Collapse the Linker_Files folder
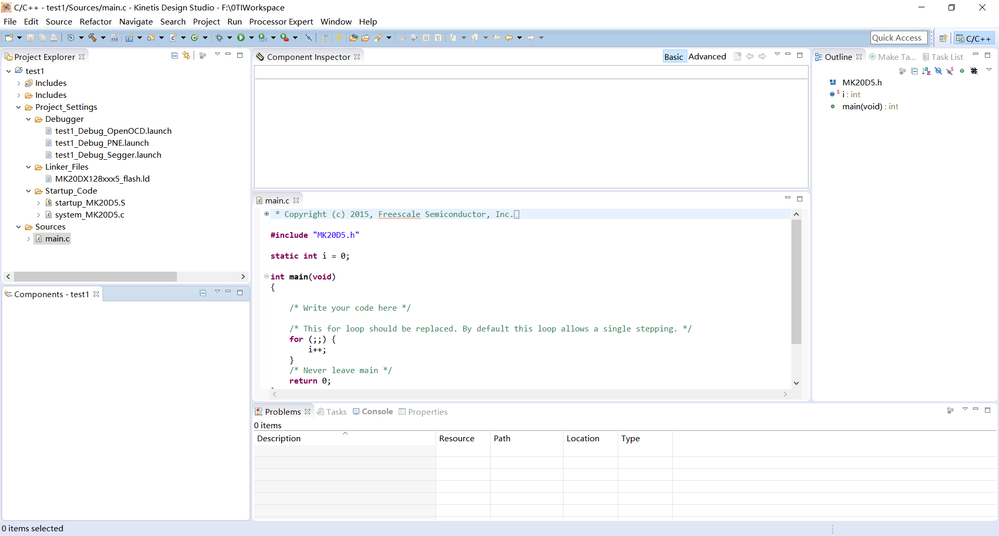Image resolution: width=999 pixels, height=536 pixels. click(x=29, y=167)
